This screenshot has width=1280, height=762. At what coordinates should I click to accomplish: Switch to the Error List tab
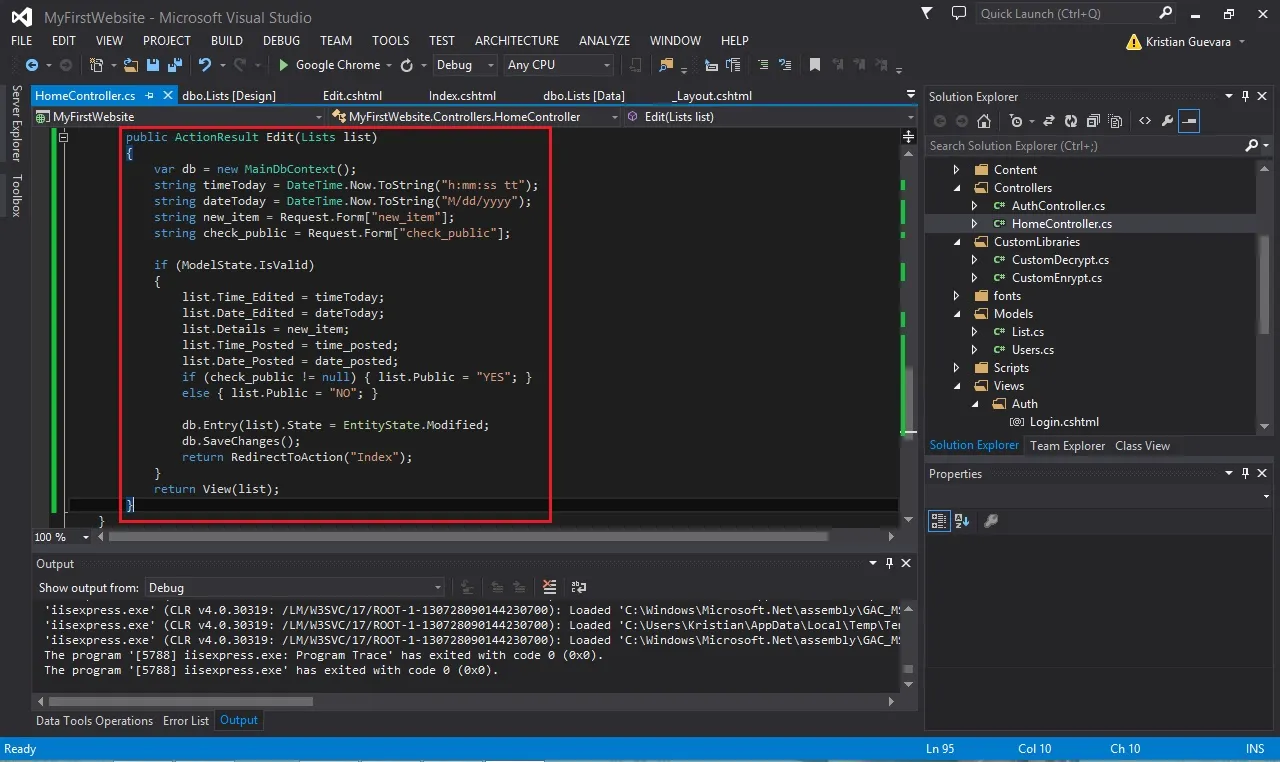point(186,721)
